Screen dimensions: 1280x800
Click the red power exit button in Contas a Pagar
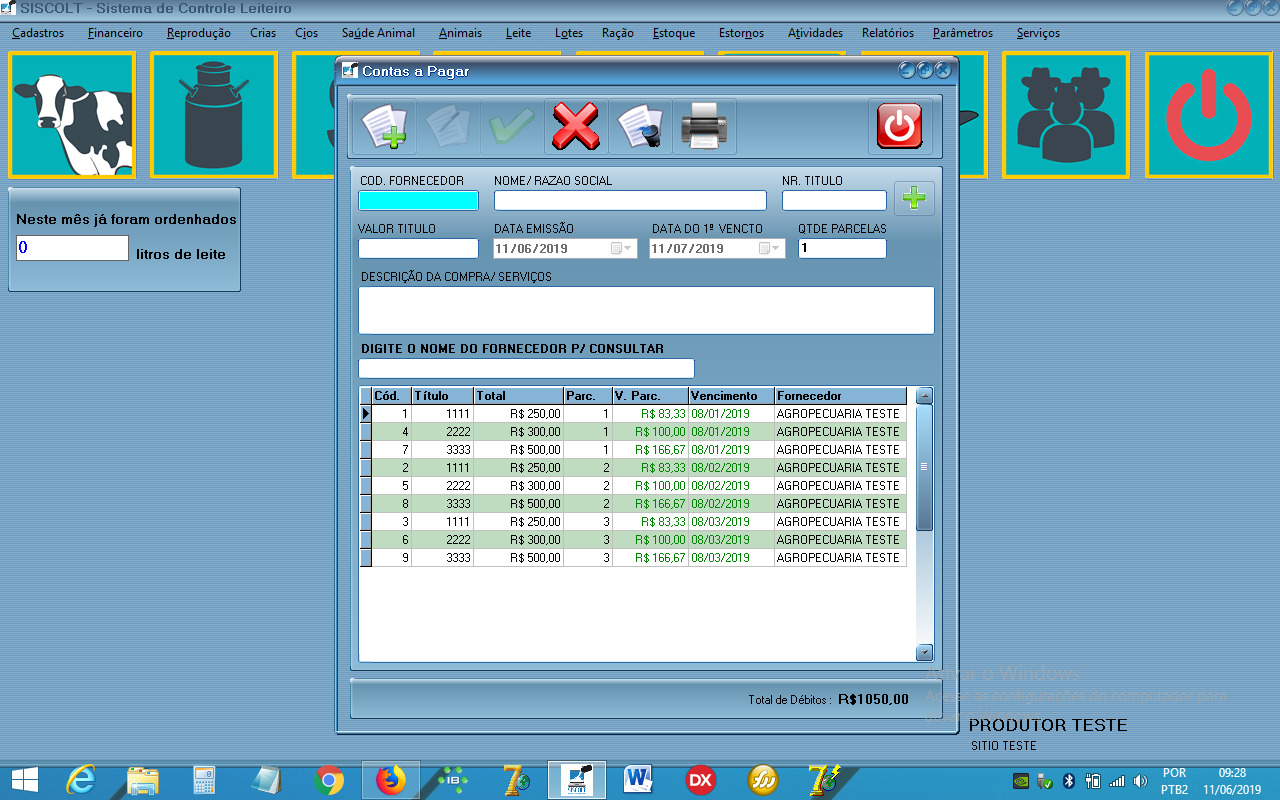pyautogui.click(x=899, y=127)
